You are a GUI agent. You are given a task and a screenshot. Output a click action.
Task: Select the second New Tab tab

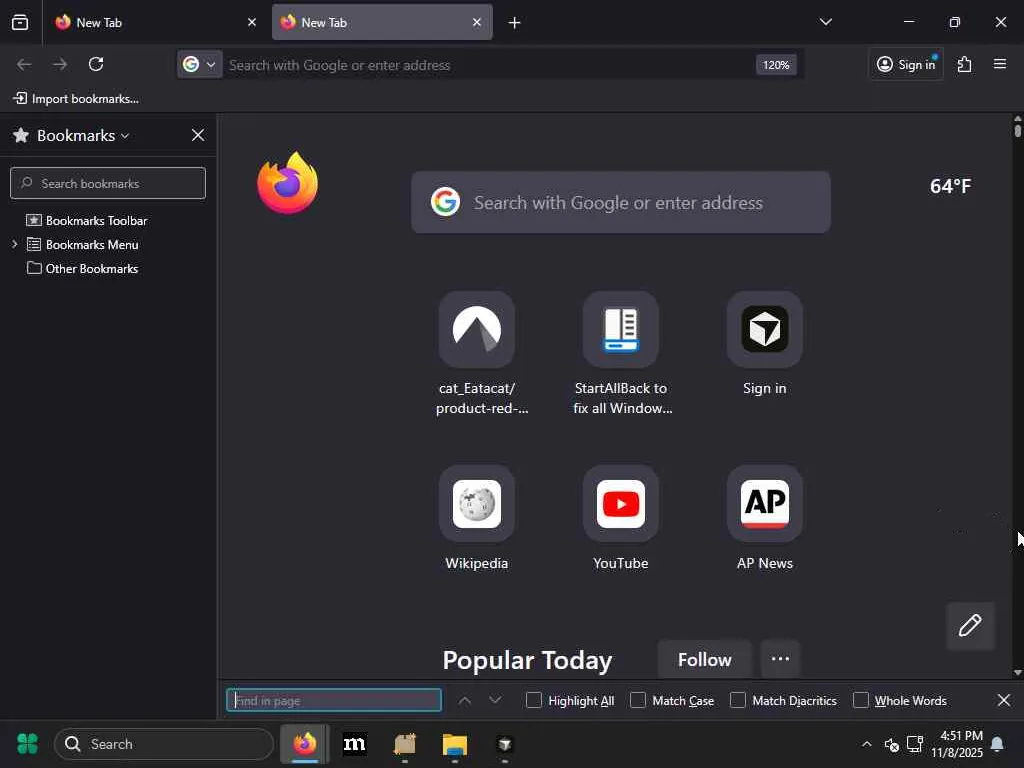pyautogui.click(x=382, y=22)
